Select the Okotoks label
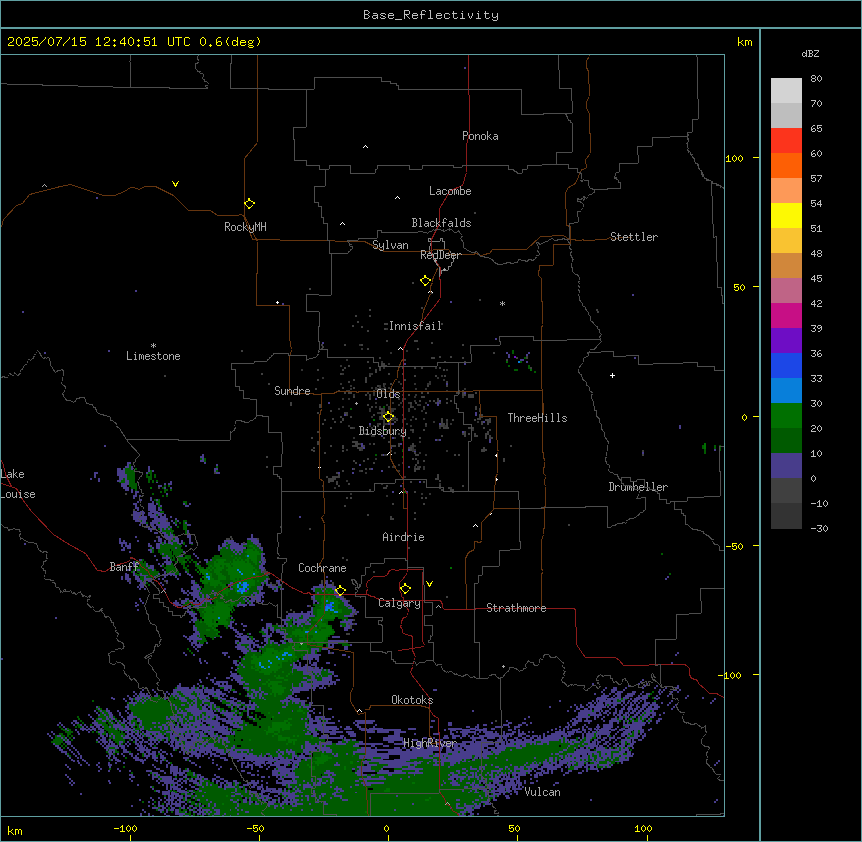Screen dimensions: 862x842 (x=412, y=700)
